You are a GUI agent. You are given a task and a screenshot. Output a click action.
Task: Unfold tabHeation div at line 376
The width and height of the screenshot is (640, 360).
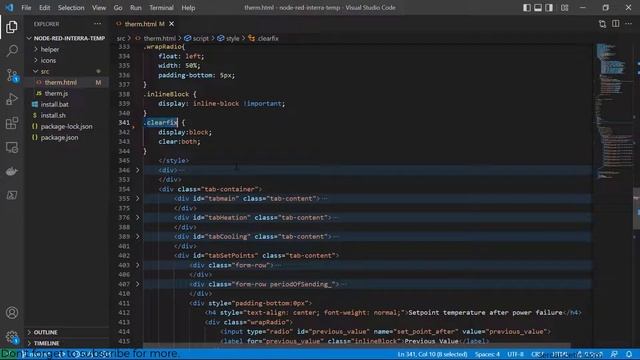pyautogui.click(x=138, y=217)
